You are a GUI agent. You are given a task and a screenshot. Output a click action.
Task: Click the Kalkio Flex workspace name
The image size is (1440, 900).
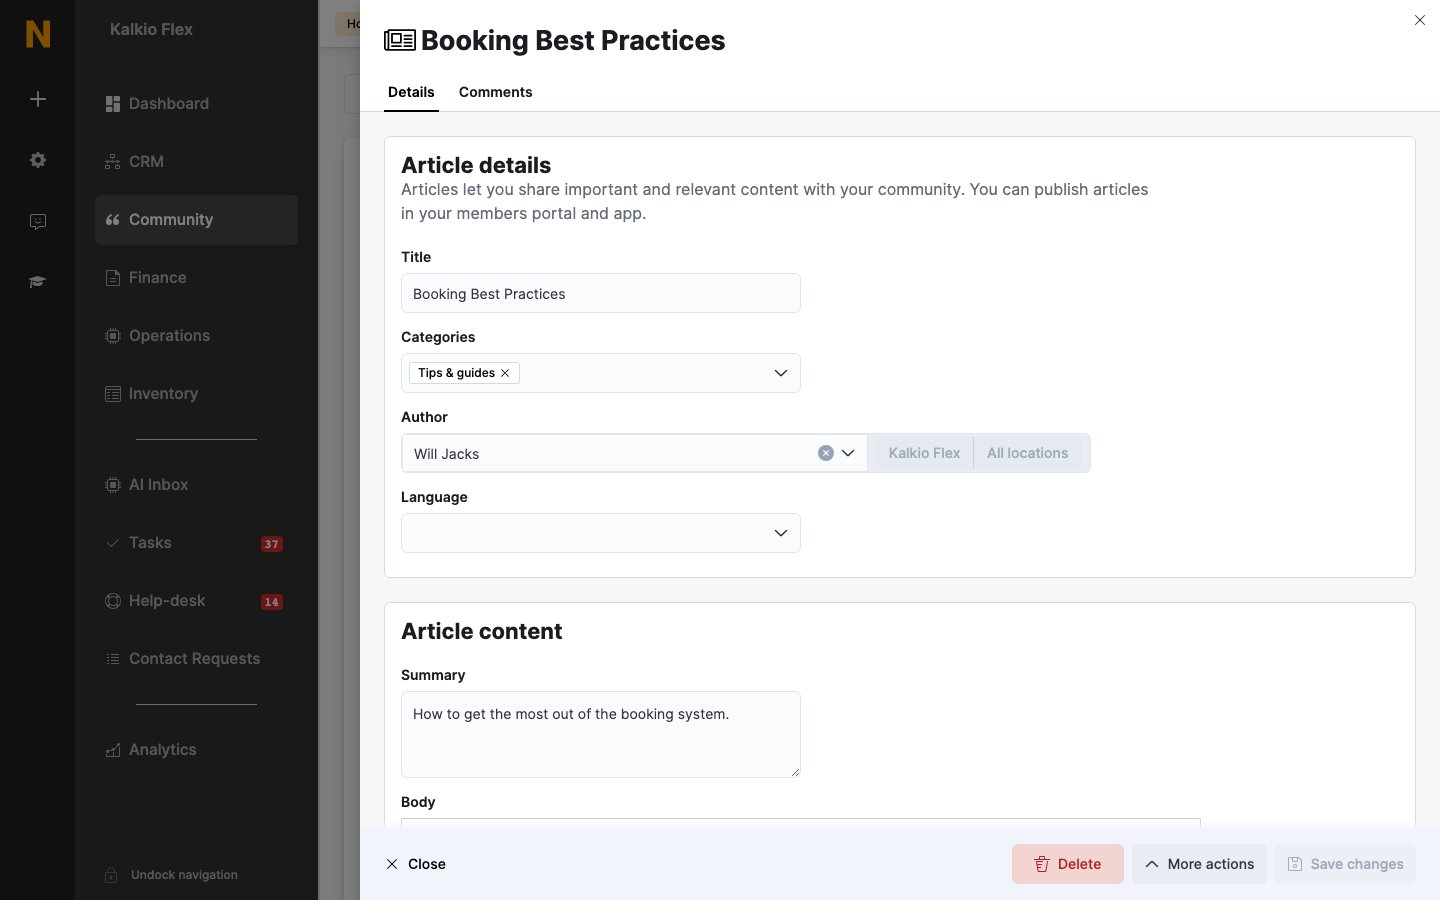151,30
